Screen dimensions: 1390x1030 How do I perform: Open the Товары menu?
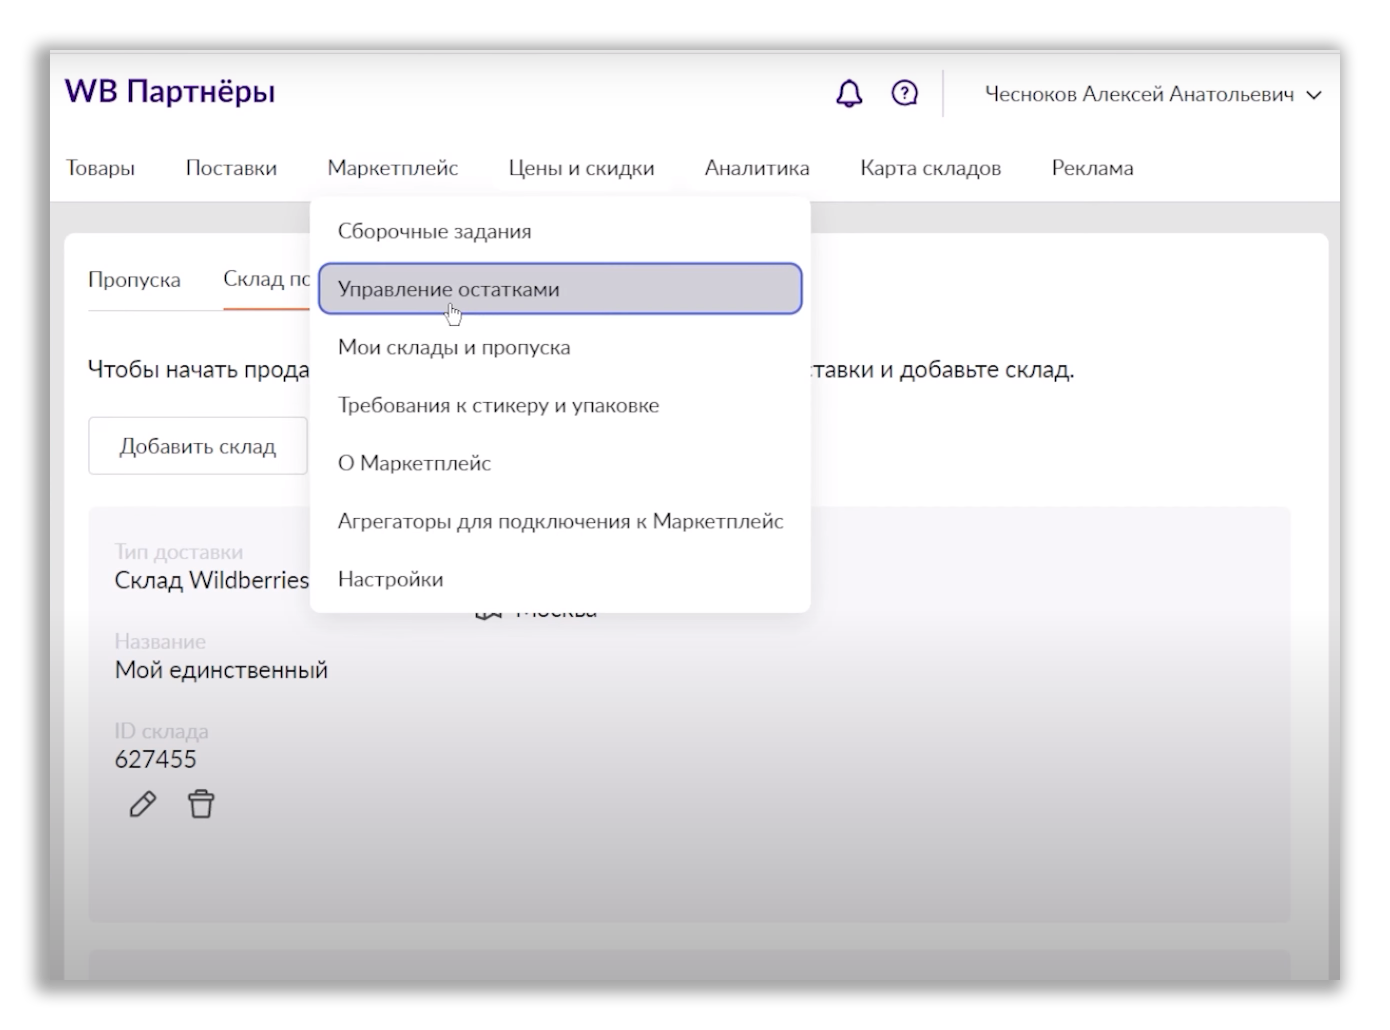[x=100, y=168]
